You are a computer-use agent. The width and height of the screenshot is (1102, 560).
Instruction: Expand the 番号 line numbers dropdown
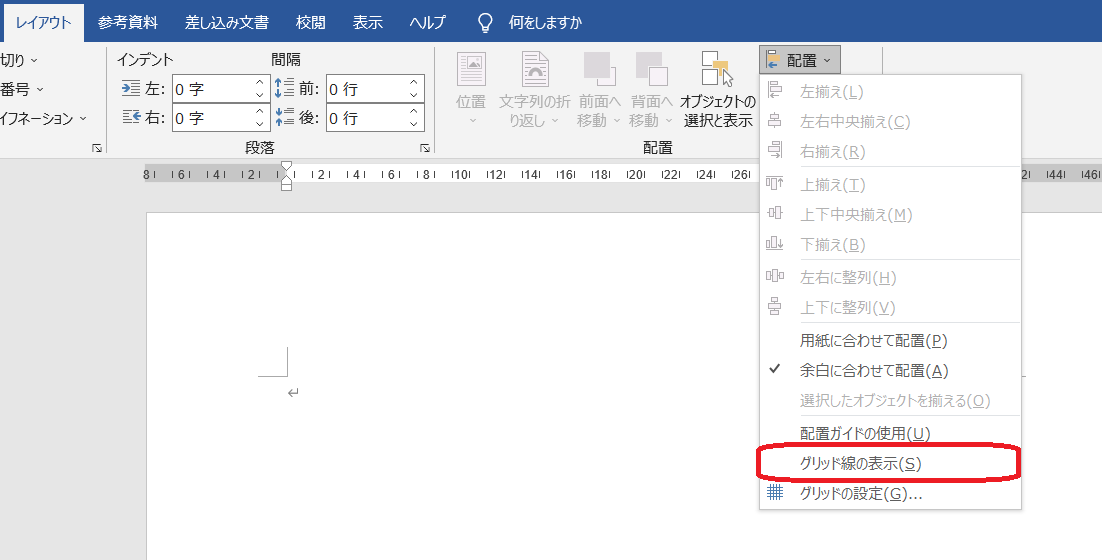pyautogui.click(x=22, y=89)
